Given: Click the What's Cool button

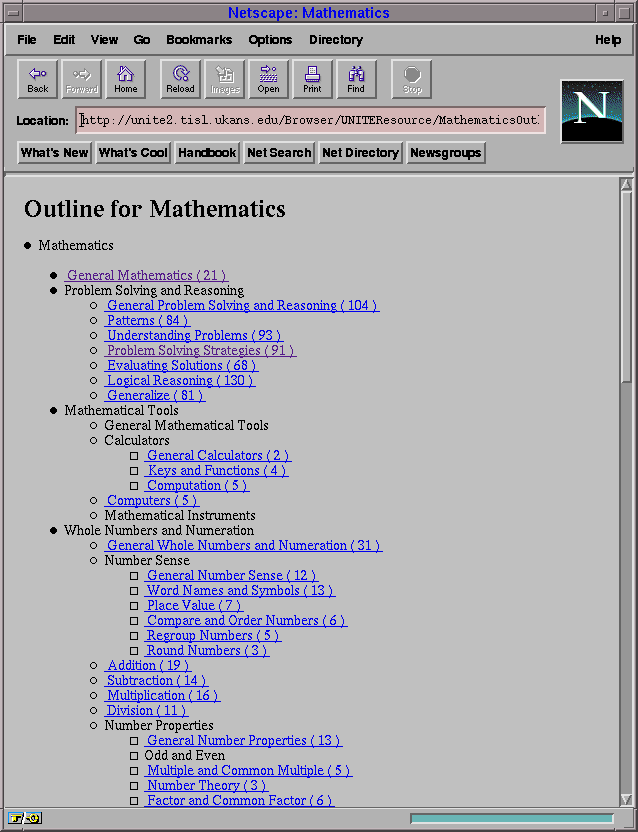Looking at the screenshot, I should pyautogui.click(x=133, y=153).
